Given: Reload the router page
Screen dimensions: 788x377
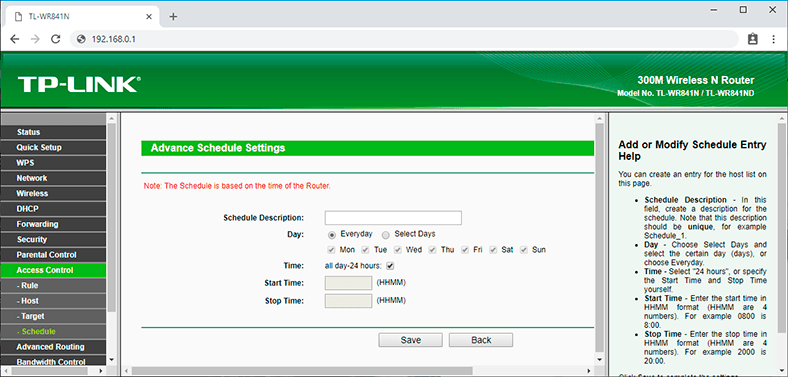Looking at the screenshot, I should pyautogui.click(x=56, y=39).
